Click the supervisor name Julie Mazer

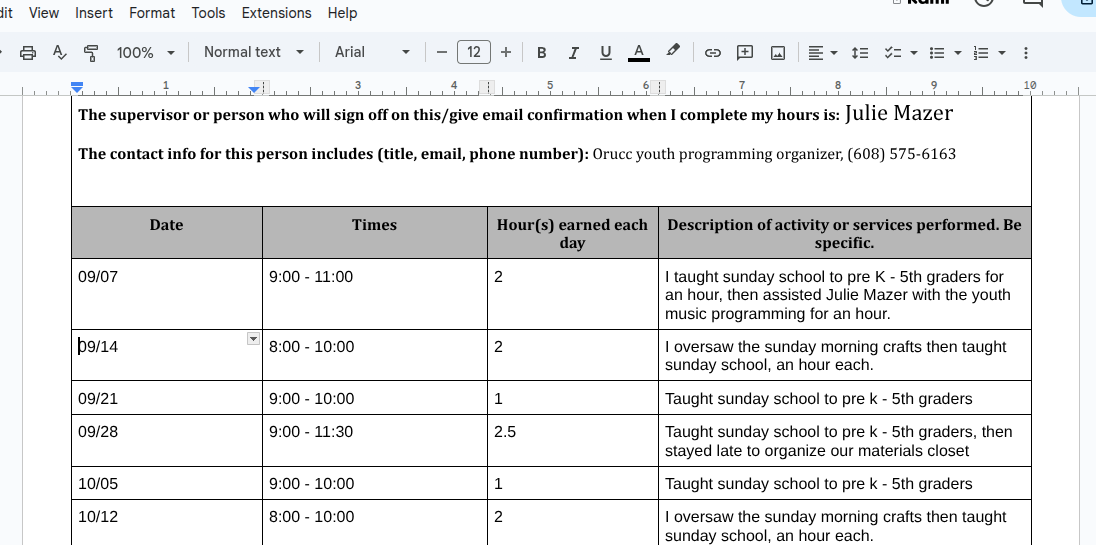tap(899, 113)
